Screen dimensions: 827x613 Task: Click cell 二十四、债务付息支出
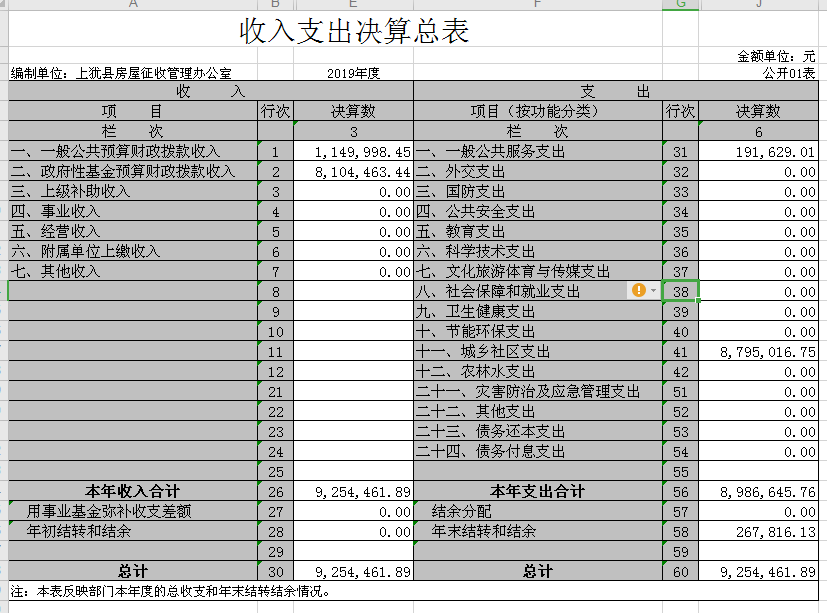click(x=538, y=451)
